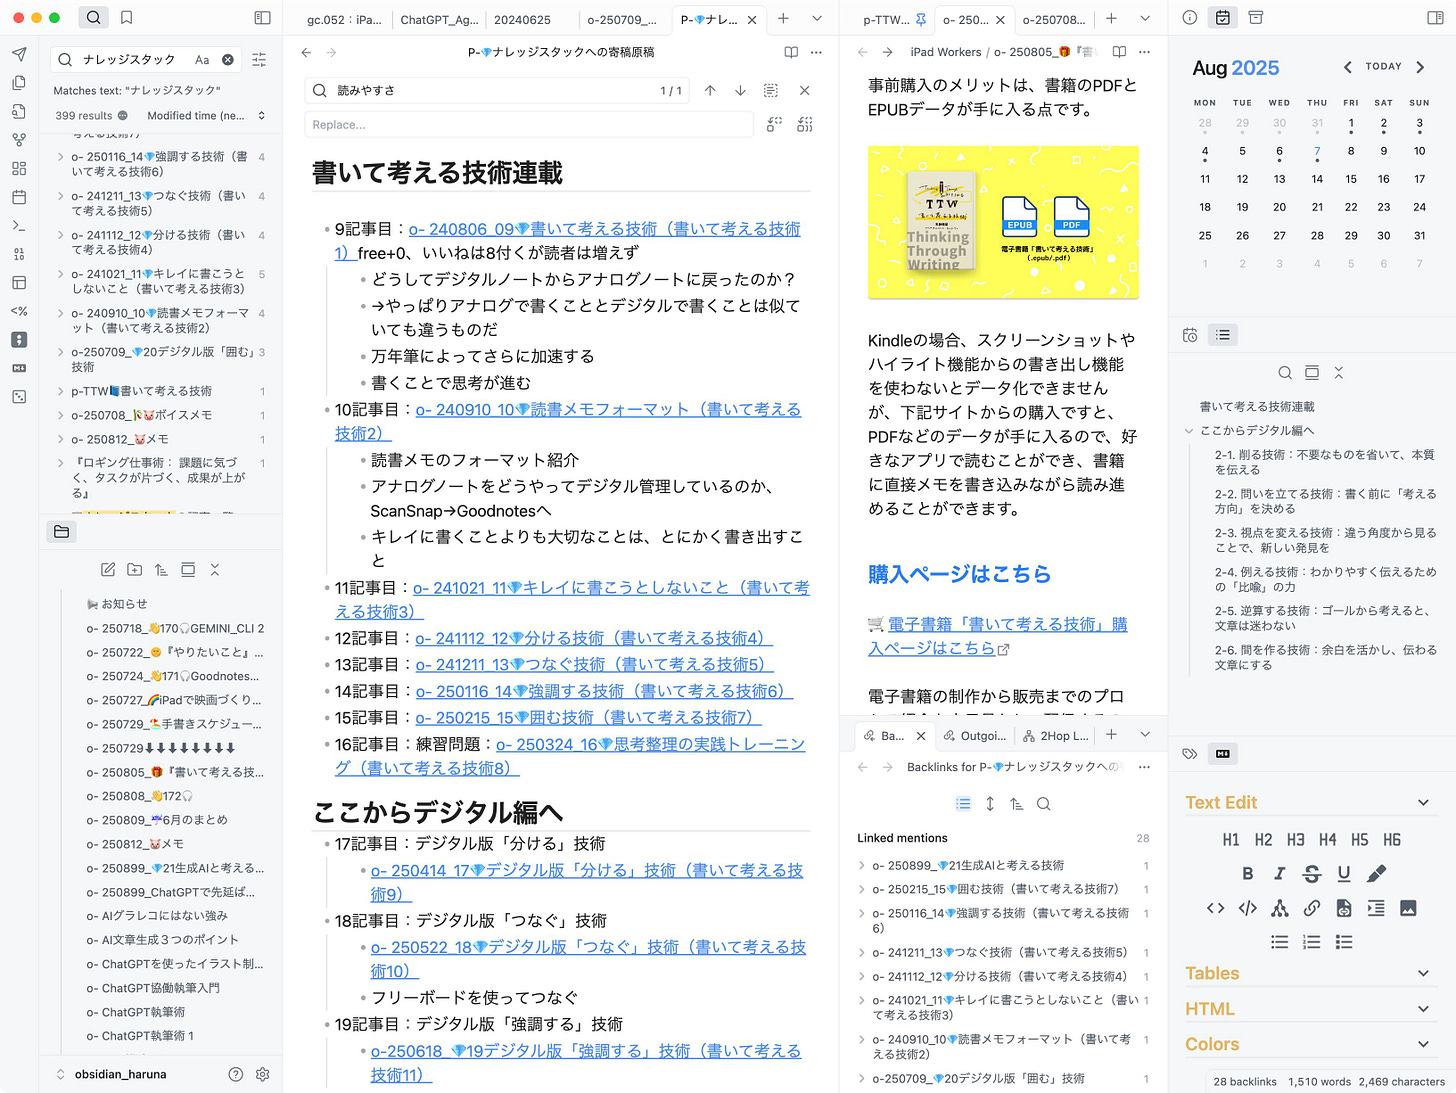Viewport: 1456px width, 1093px height.
Task: Apply strikethrough formatting in Text Edit panel
Action: tap(1312, 874)
